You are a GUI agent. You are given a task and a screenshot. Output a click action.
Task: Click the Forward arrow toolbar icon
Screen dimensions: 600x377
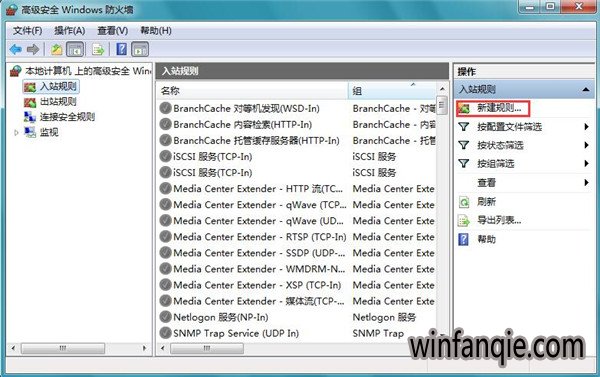click(x=33, y=49)
